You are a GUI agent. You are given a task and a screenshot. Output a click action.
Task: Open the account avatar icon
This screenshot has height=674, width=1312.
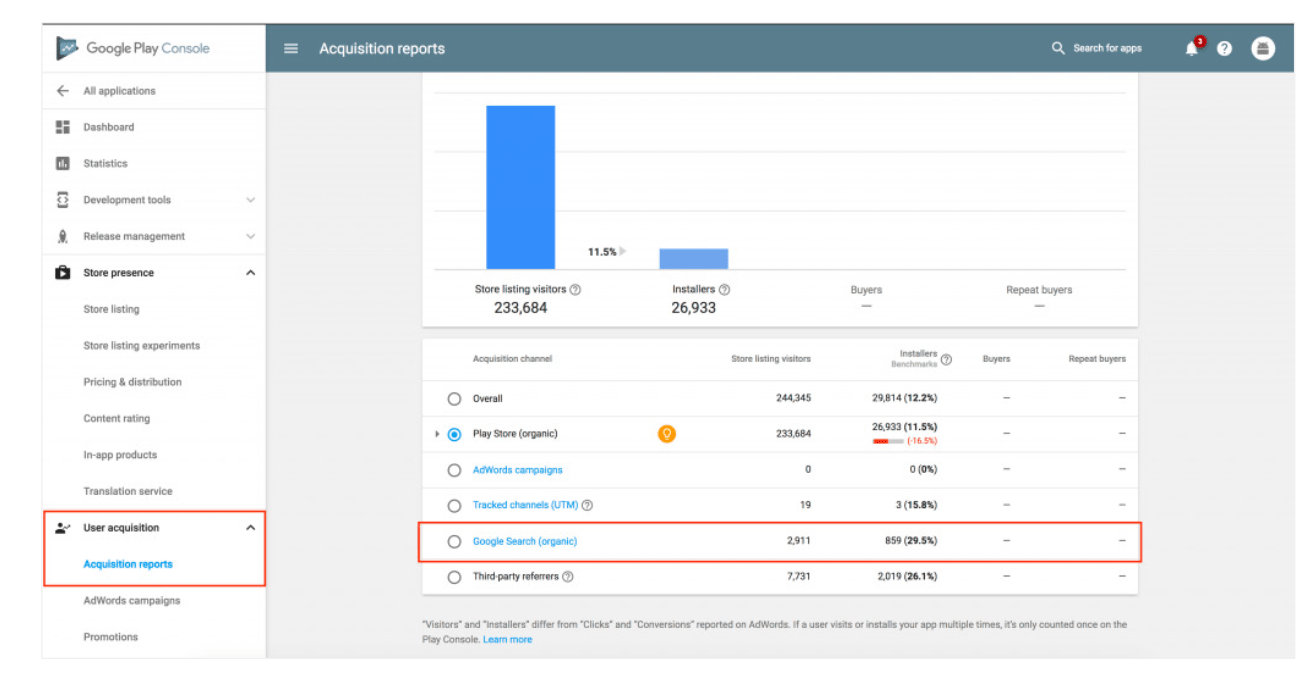(1263, 48)
